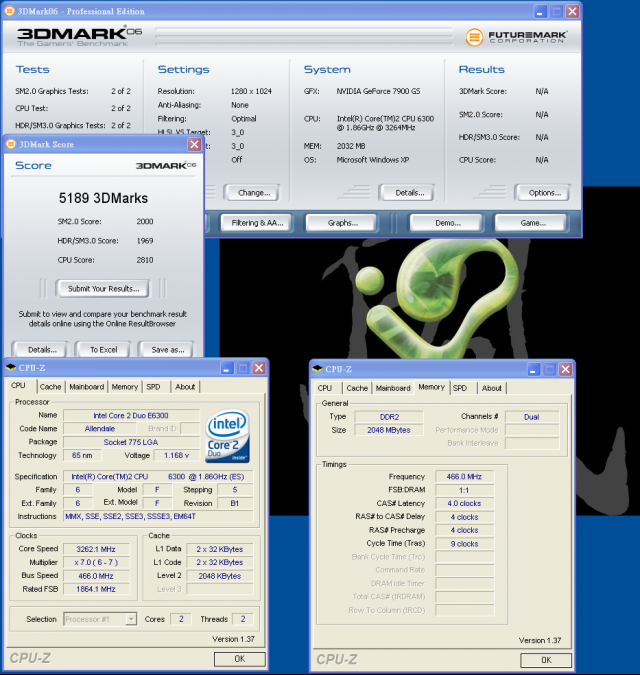This screenshot has width=640, height=675.
Task: Select SPD tab in right CPU-Z window
Action: tap(460, 388)
